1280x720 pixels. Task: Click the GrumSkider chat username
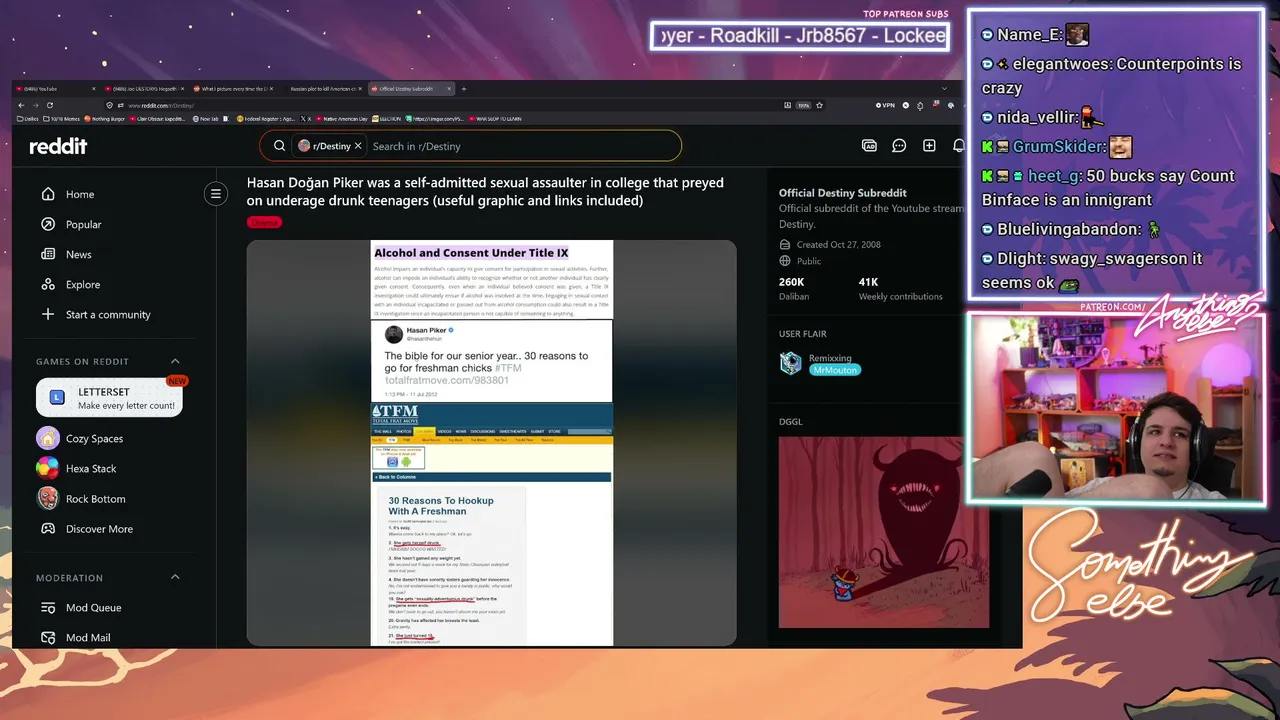tap(1056, 147)
